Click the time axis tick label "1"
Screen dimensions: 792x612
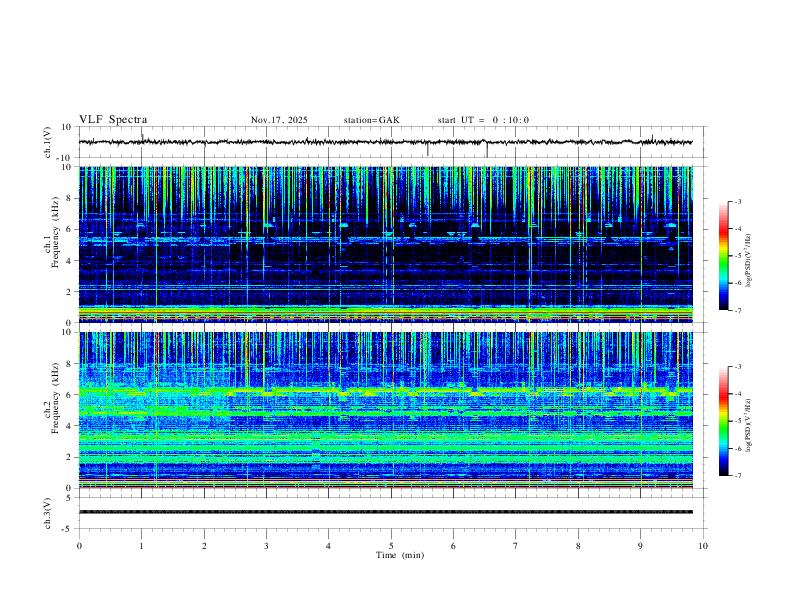[141, 546]
